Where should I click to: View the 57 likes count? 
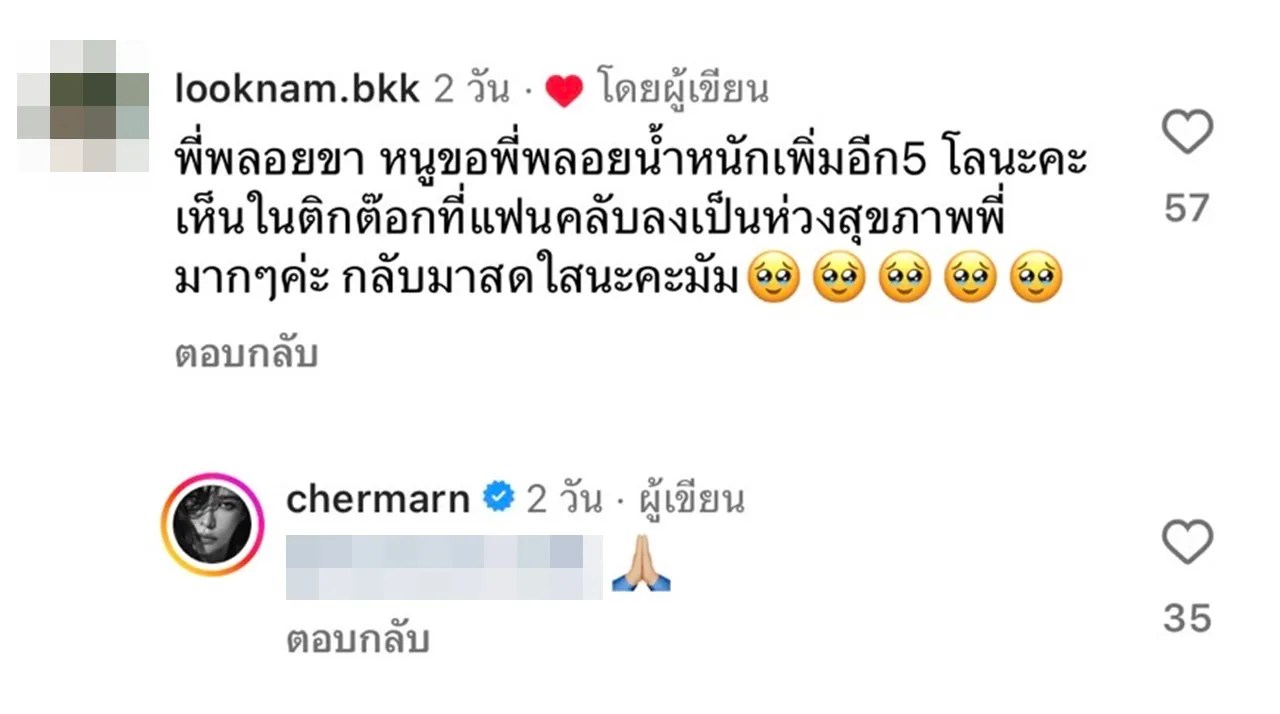coord(1187,208)
